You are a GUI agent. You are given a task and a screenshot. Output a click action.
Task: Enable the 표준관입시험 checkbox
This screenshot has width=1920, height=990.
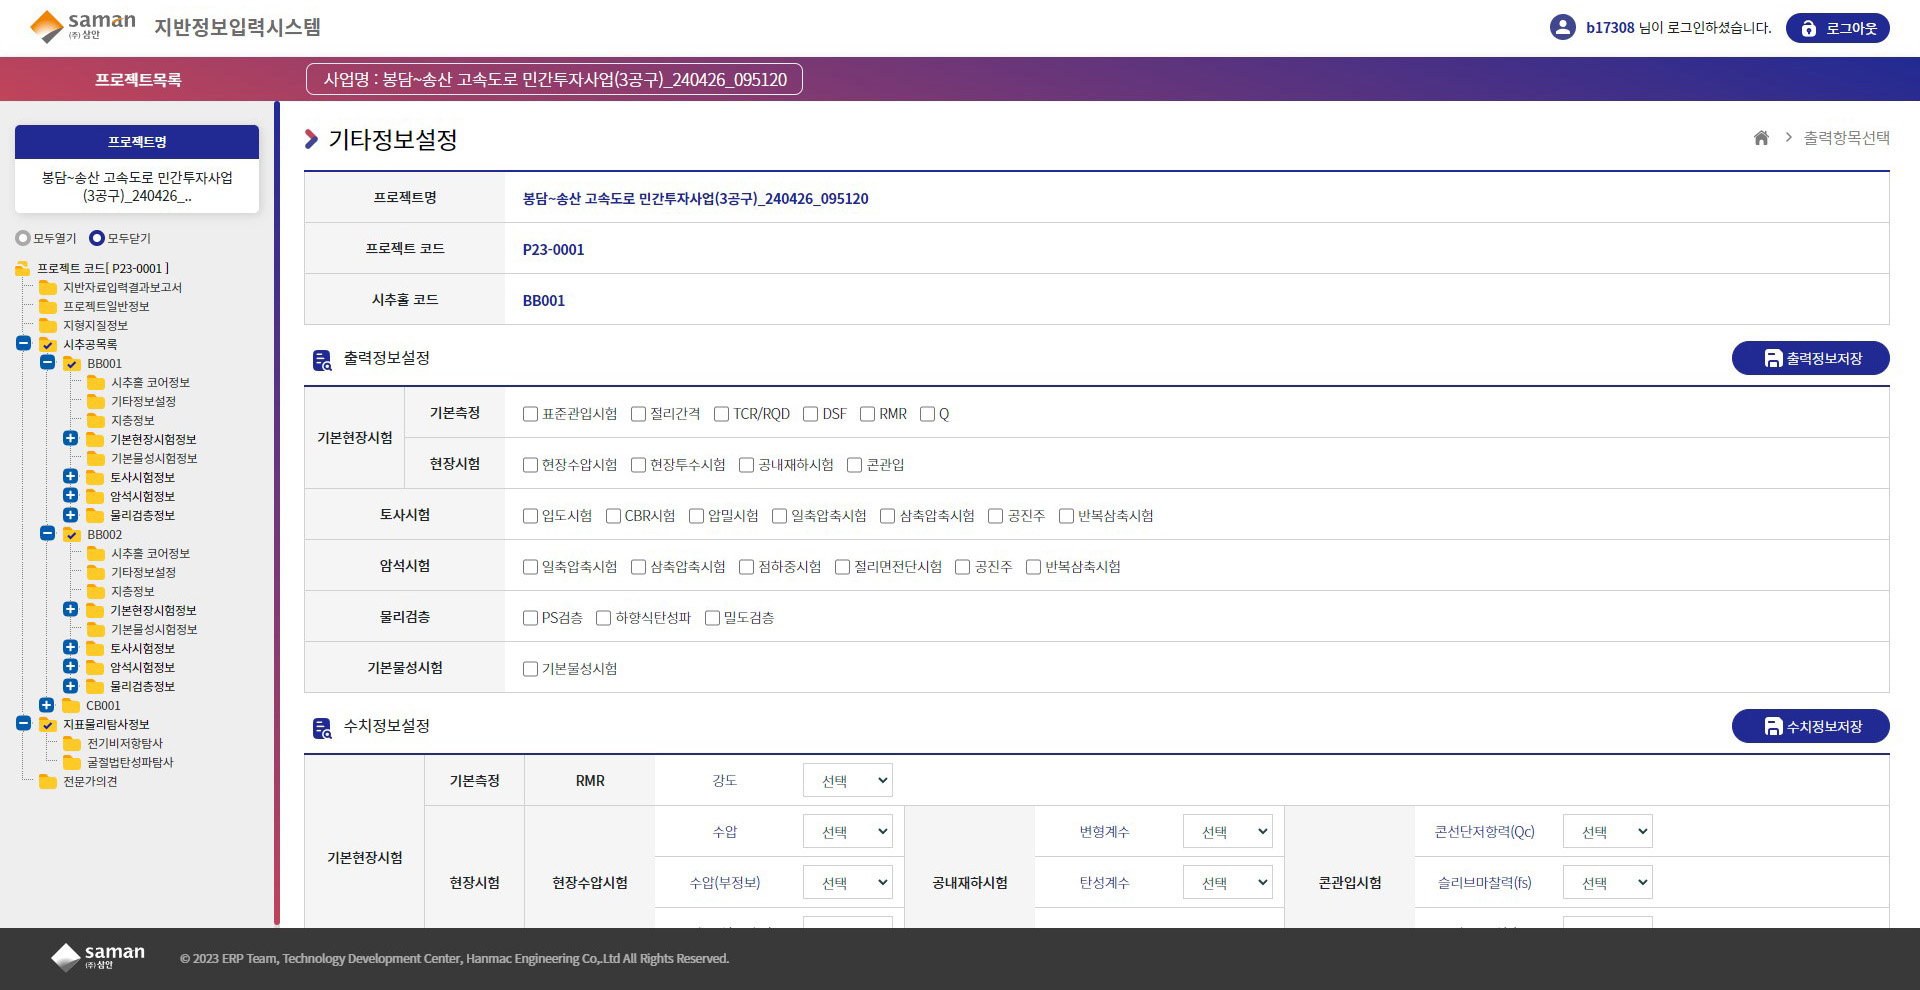coord(531,414)
